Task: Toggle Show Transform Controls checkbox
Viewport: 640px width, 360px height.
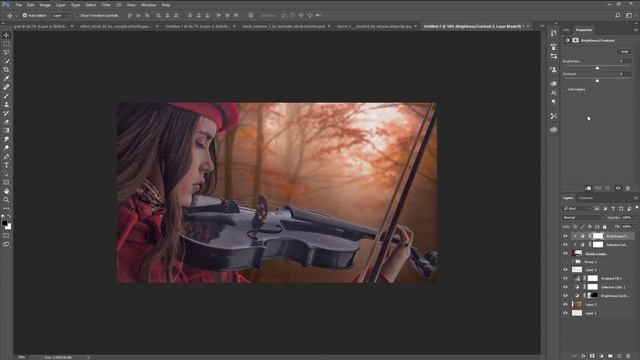Action: [77, 16]
